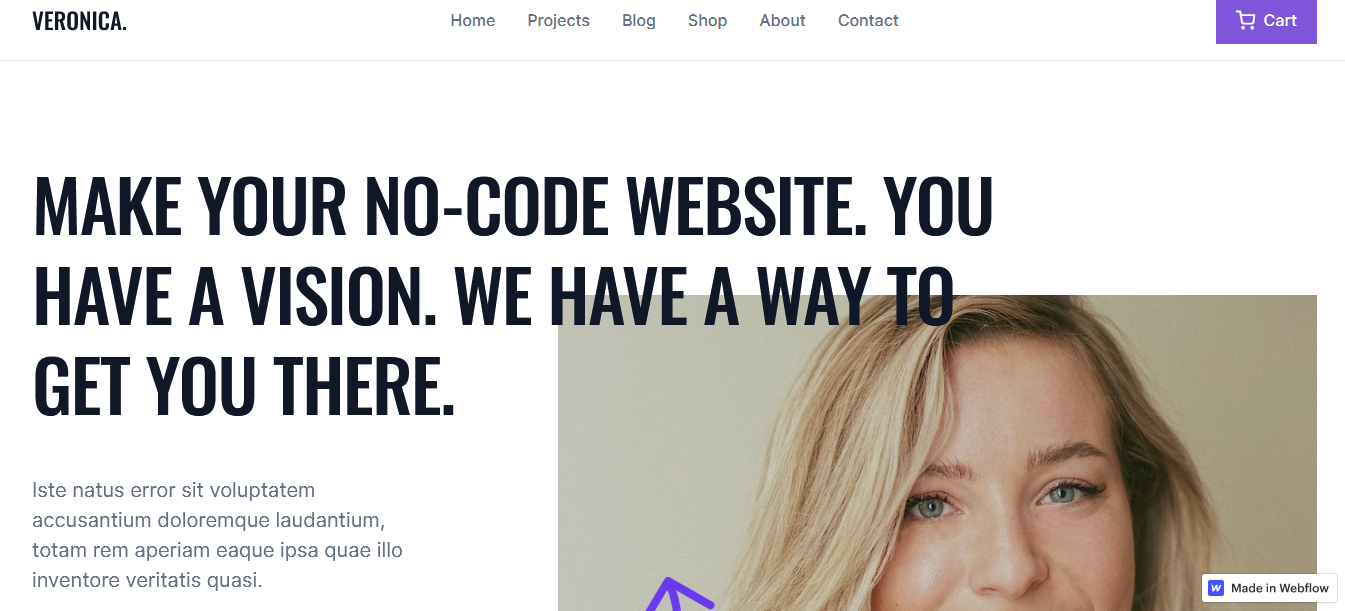Open the Shop menu item
This screenshot has height=611, width=1345.
coord(708,20)
